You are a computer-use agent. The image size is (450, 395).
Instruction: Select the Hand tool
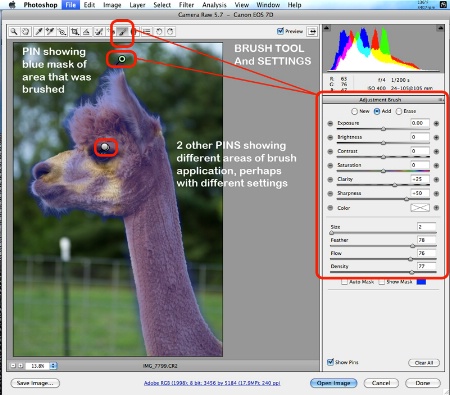[x=26, y=31]
